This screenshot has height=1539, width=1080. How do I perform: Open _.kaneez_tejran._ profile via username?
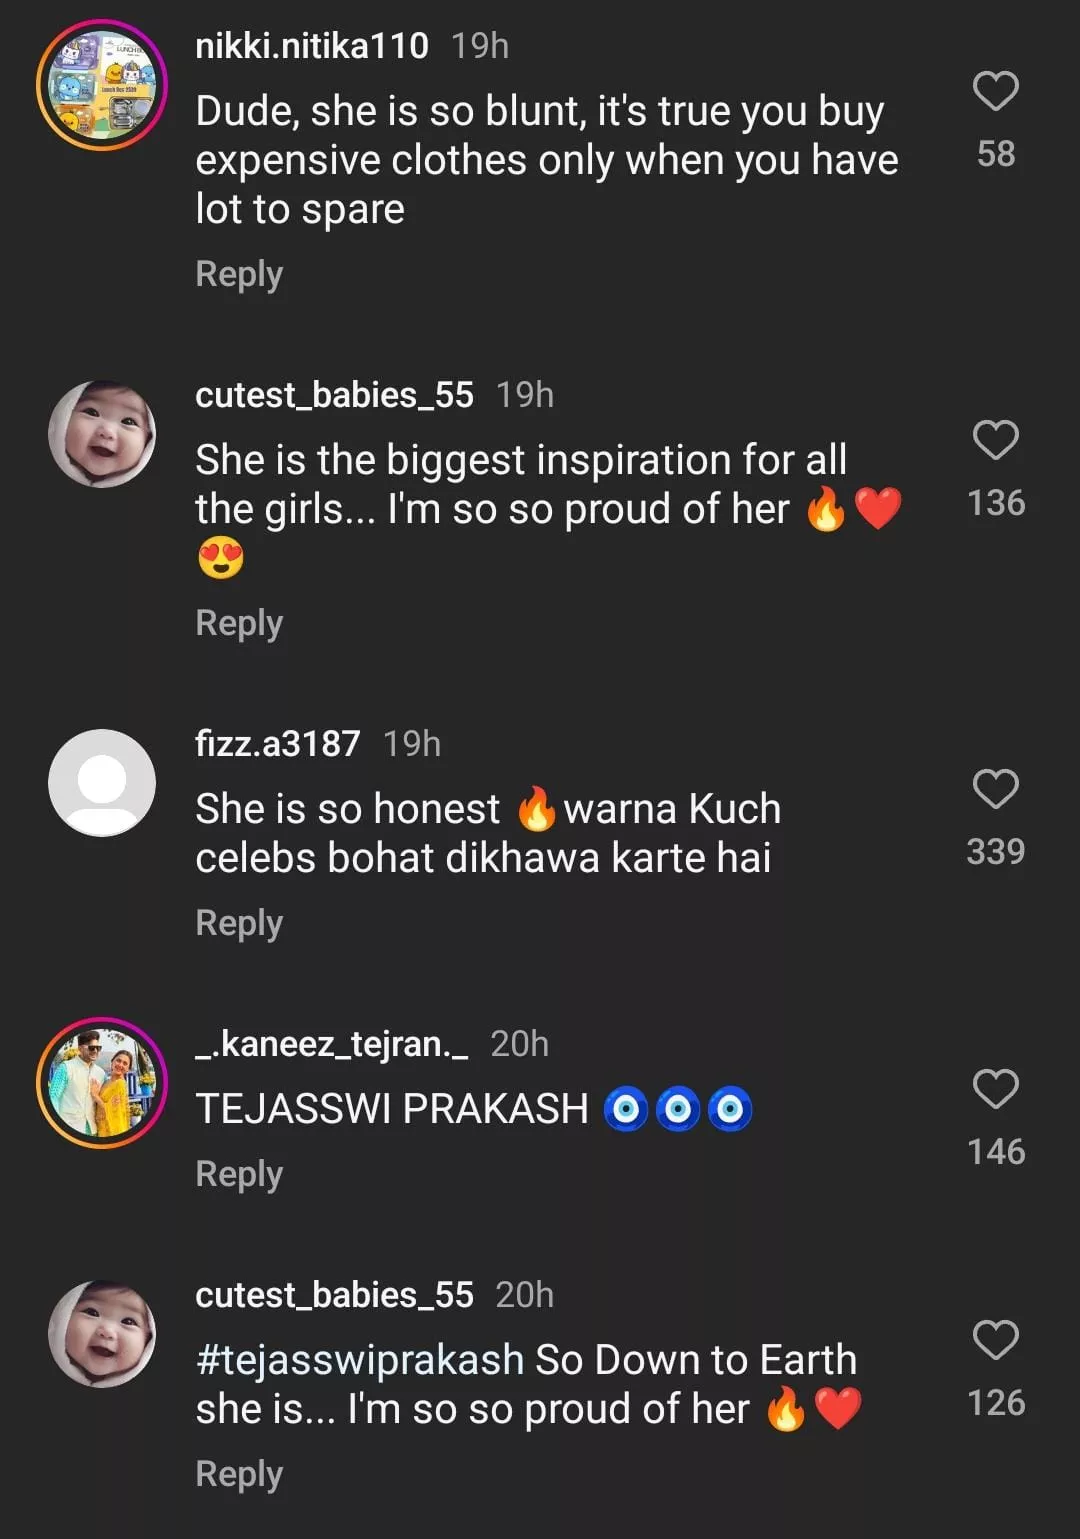click(x=331, y=1044)
